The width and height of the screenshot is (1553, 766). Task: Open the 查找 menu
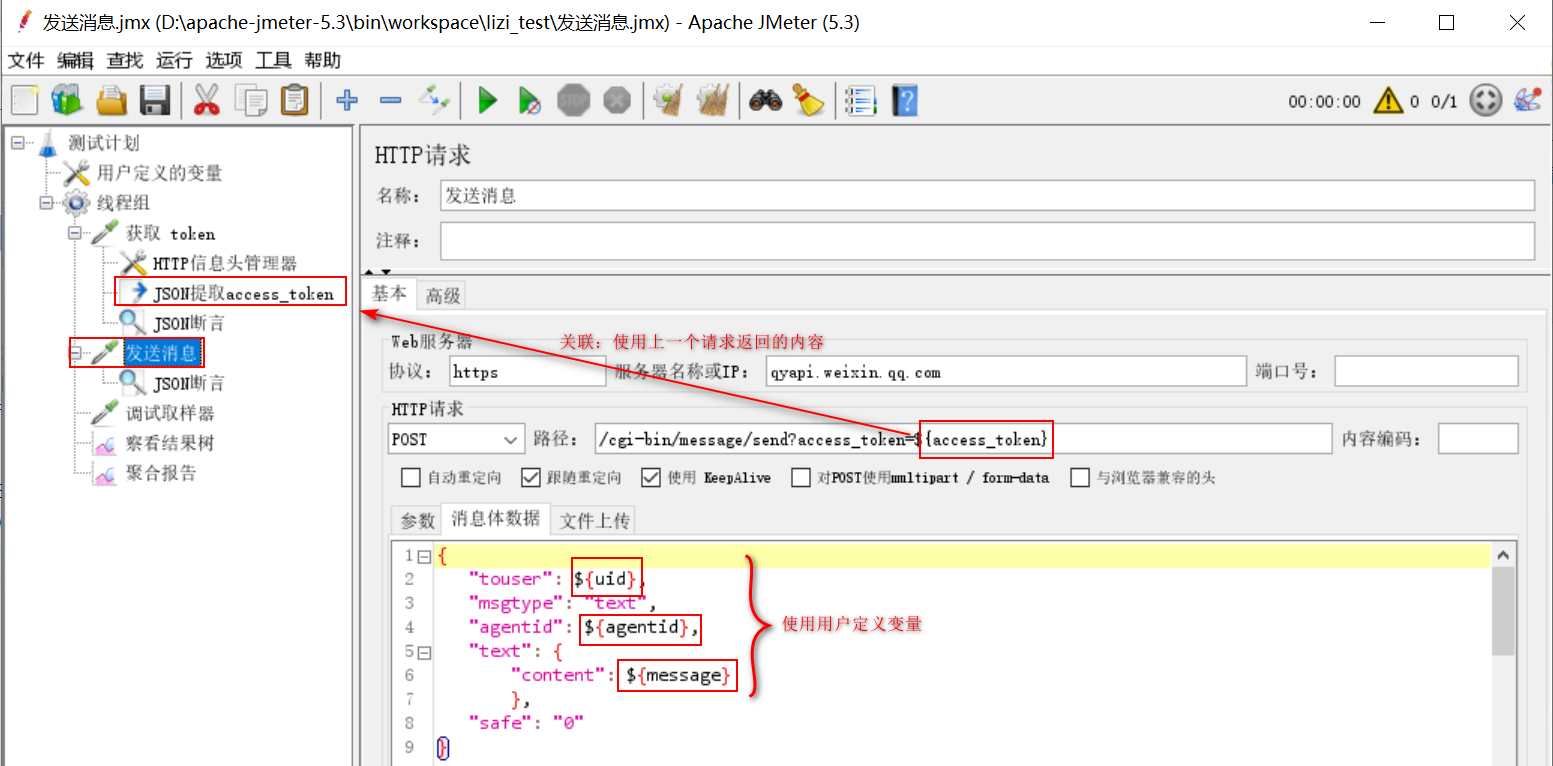pyautogui.click(x=125, y=60)
